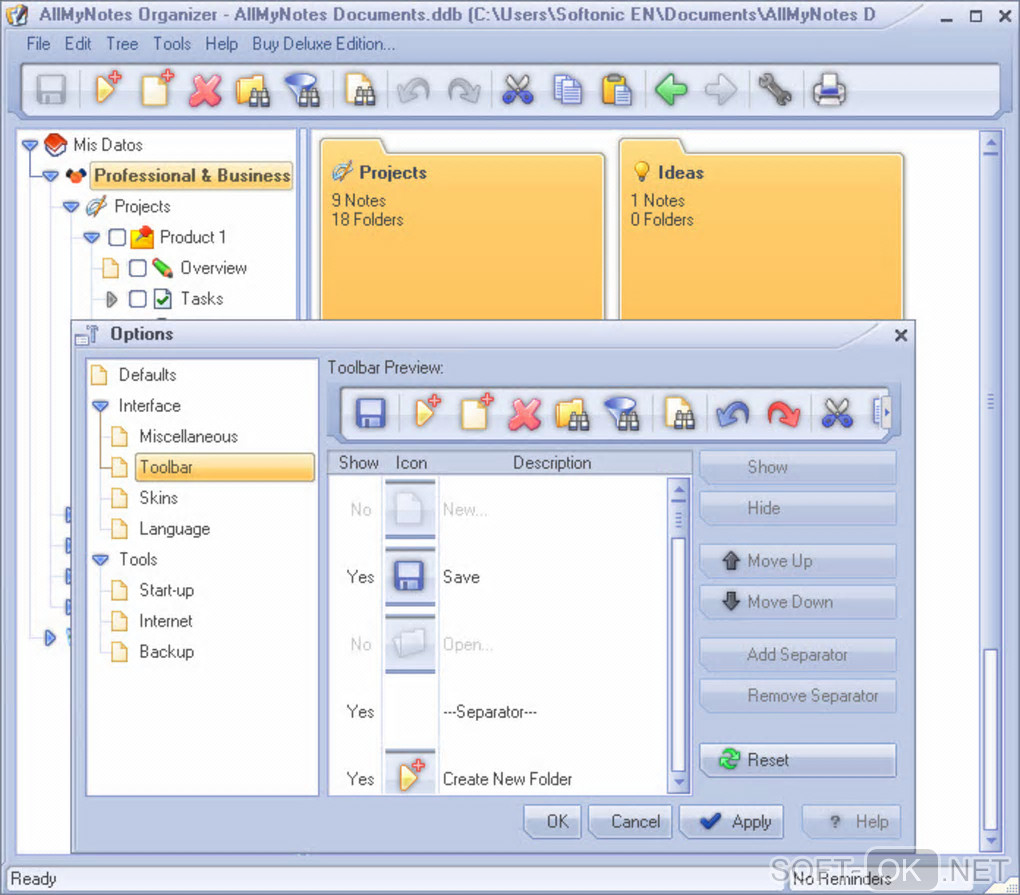Click funnel search icon in Toolbar Preview
This screenshot has width=1020, height=895.
click(x=624, y=414)
